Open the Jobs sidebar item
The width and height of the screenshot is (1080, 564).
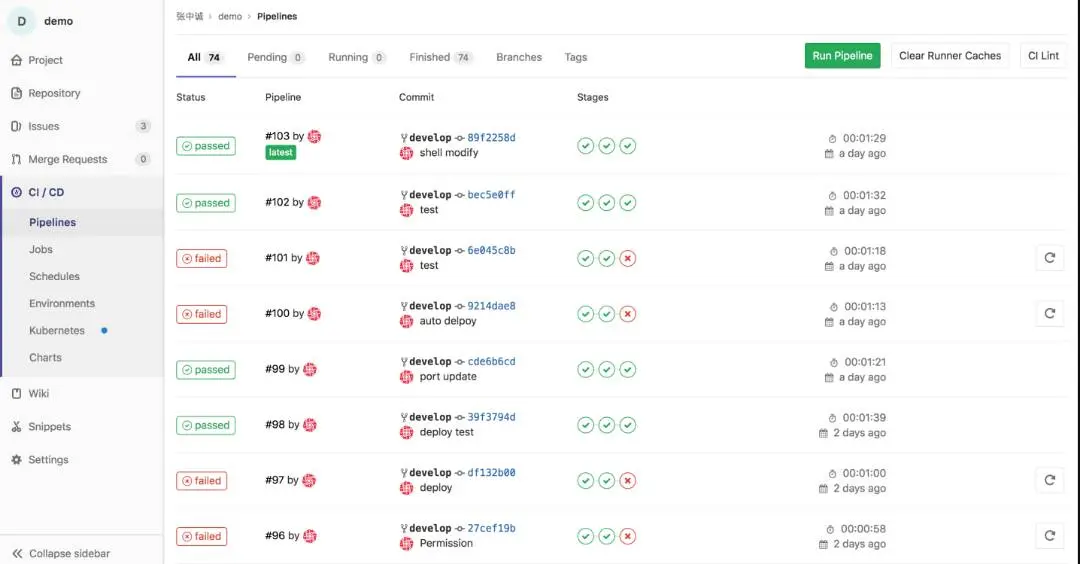41,249
